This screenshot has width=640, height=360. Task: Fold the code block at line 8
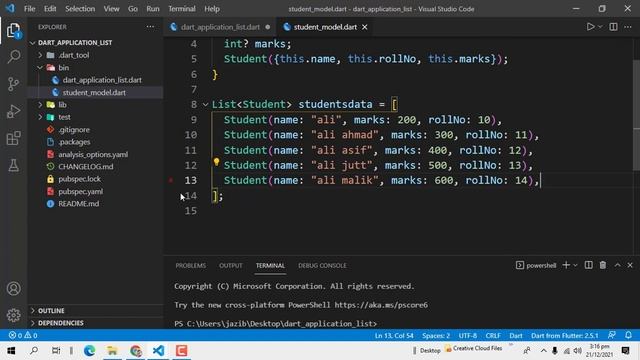tap(205, 104)
